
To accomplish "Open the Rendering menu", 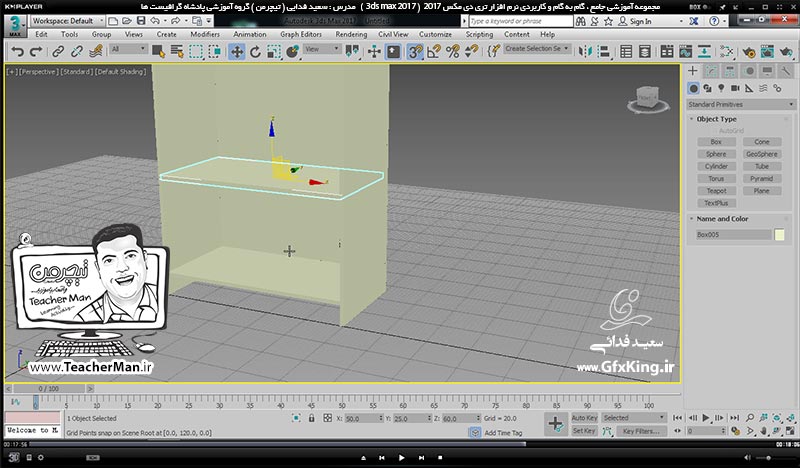I will click(351, 34).
